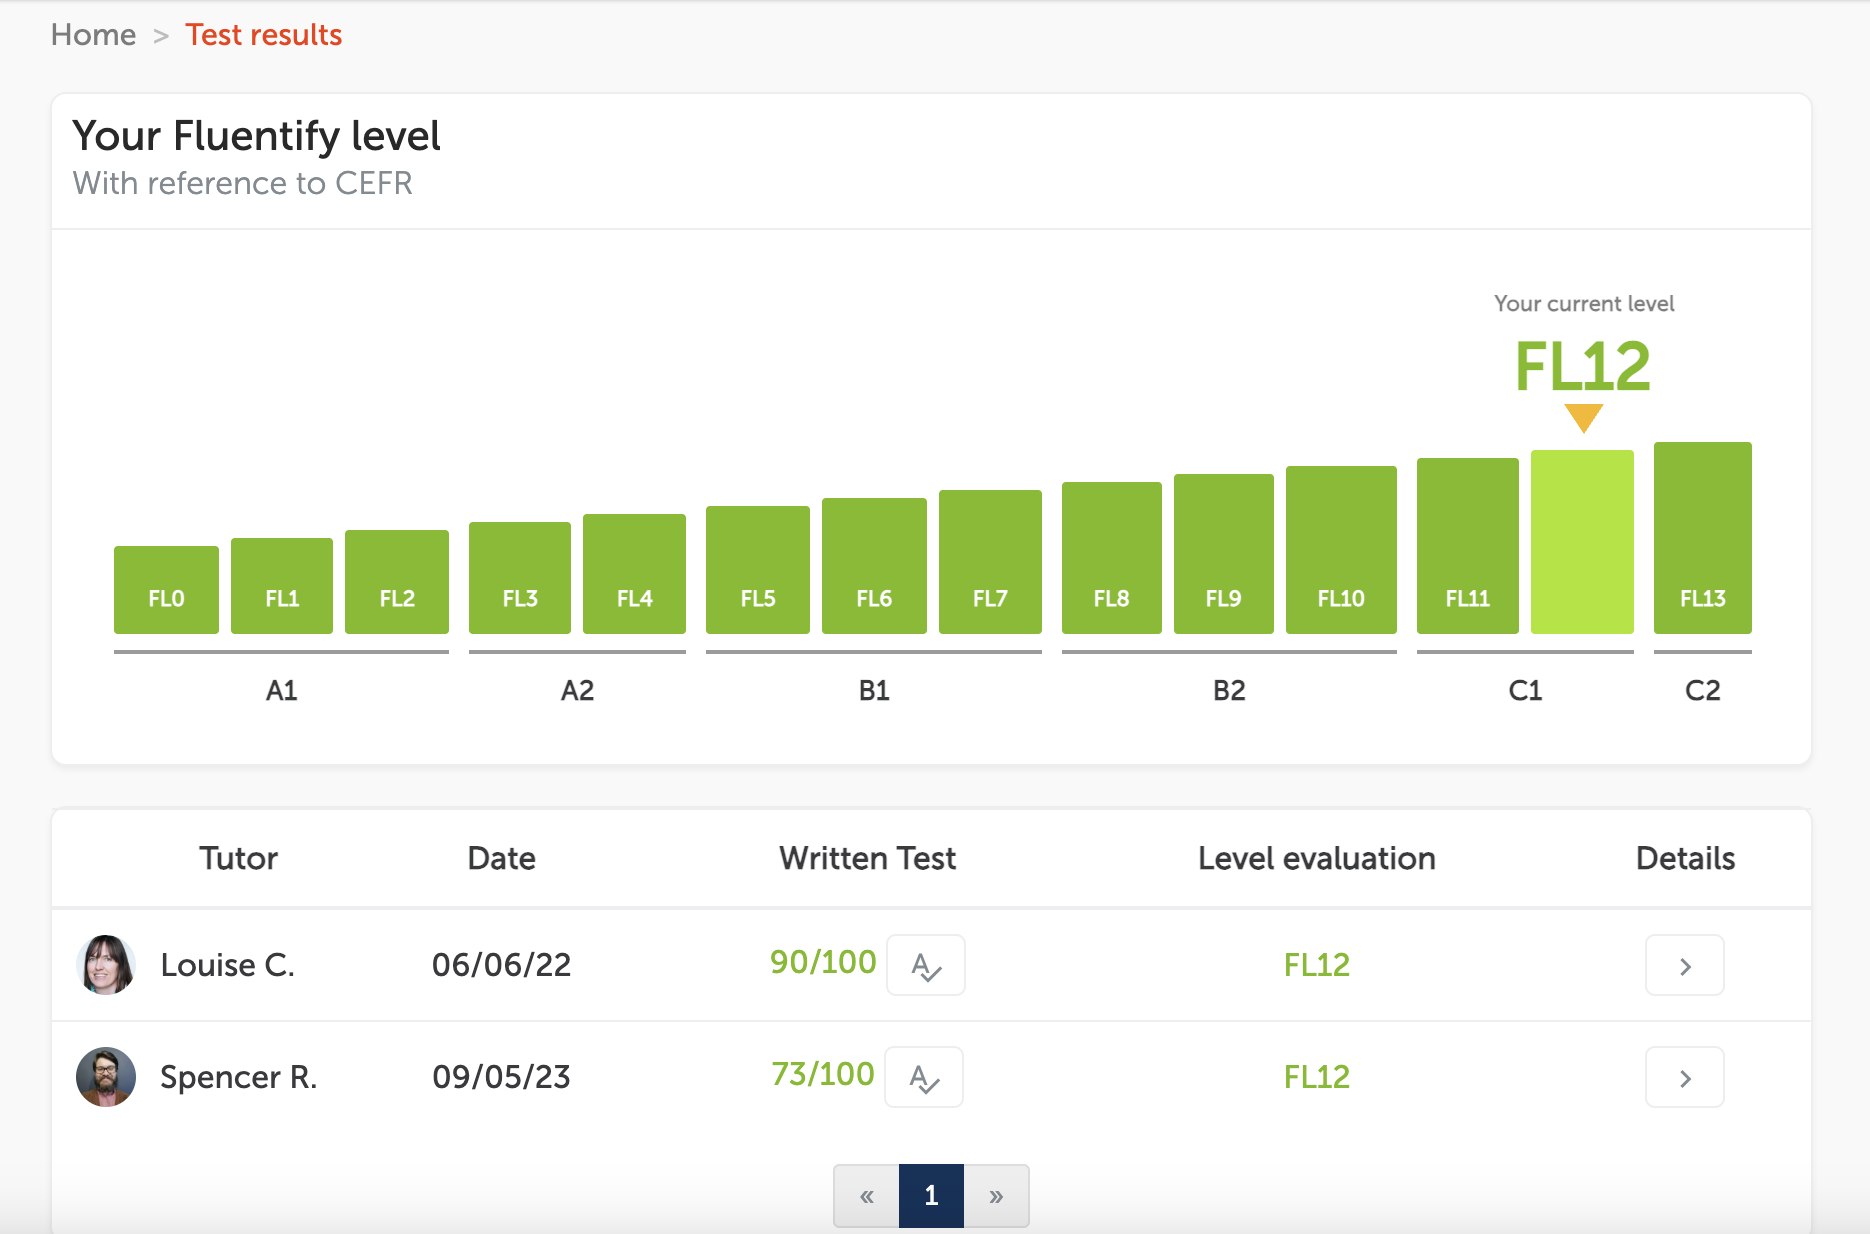Click the FL5 level bar

click(x=758, y=570)
